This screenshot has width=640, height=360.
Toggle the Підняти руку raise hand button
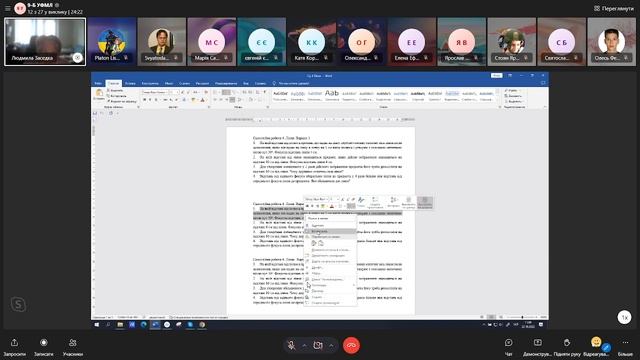[567, 347]
